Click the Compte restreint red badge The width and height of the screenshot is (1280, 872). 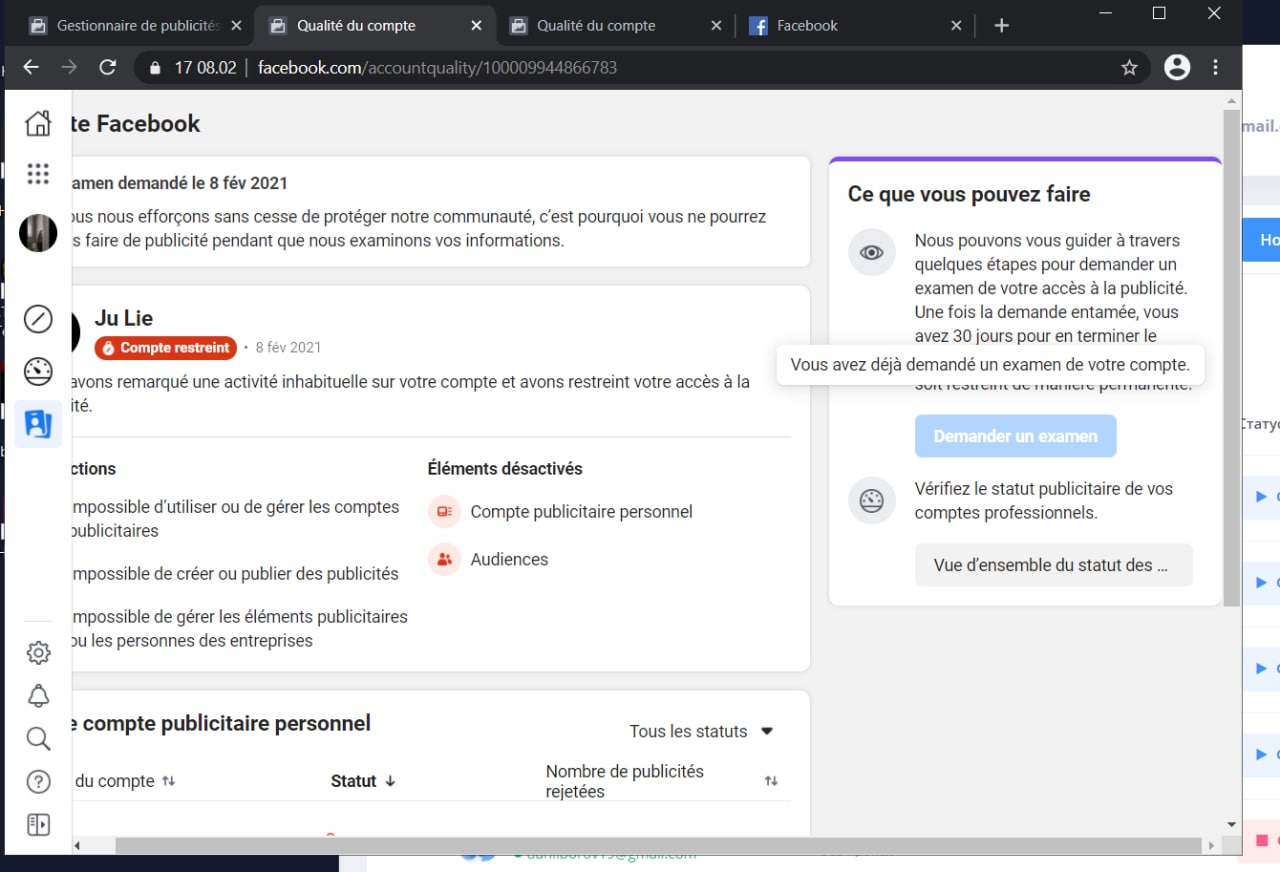point(166,348)
